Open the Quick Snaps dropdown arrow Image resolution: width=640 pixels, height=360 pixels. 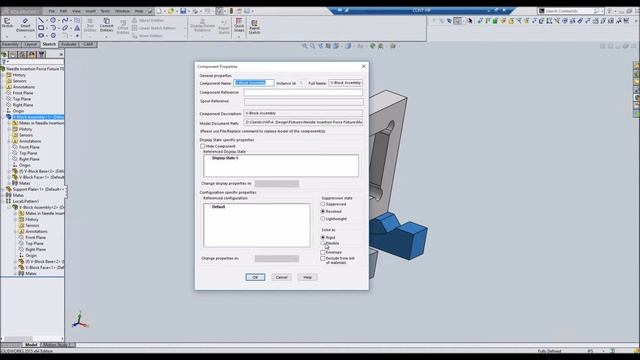click(x=239, y=37)
